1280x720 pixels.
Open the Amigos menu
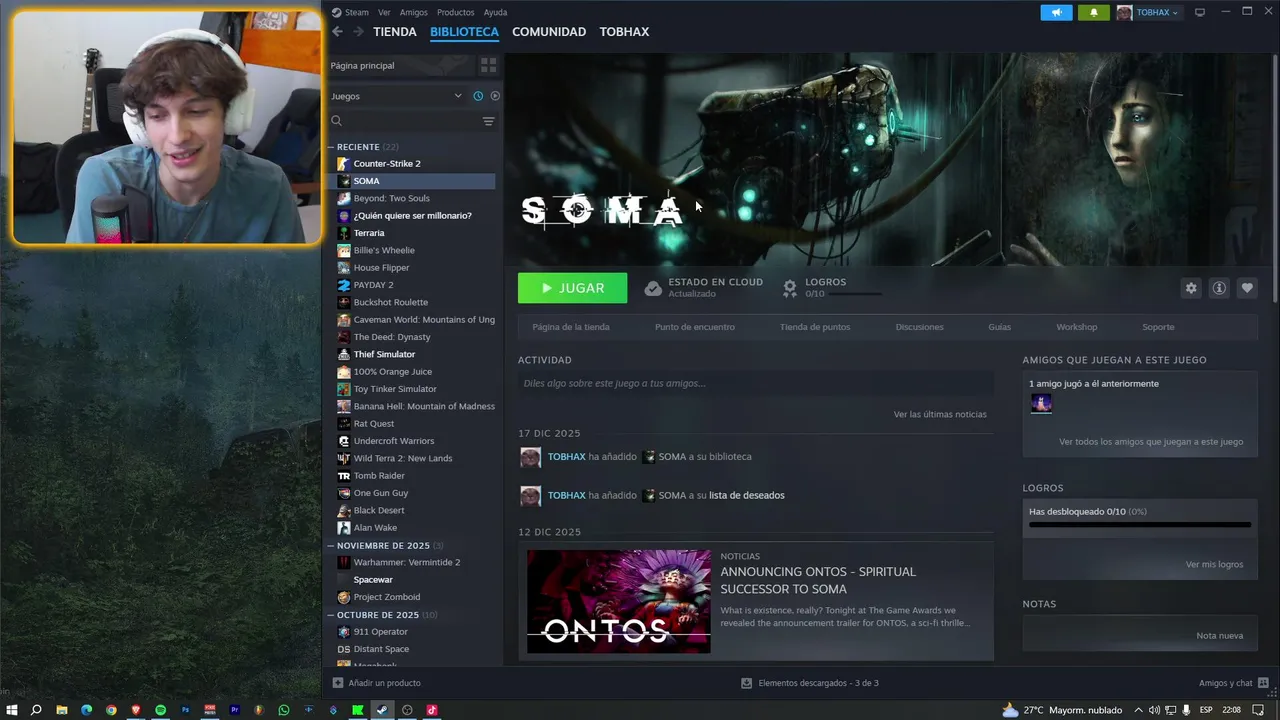pos(413,12)
